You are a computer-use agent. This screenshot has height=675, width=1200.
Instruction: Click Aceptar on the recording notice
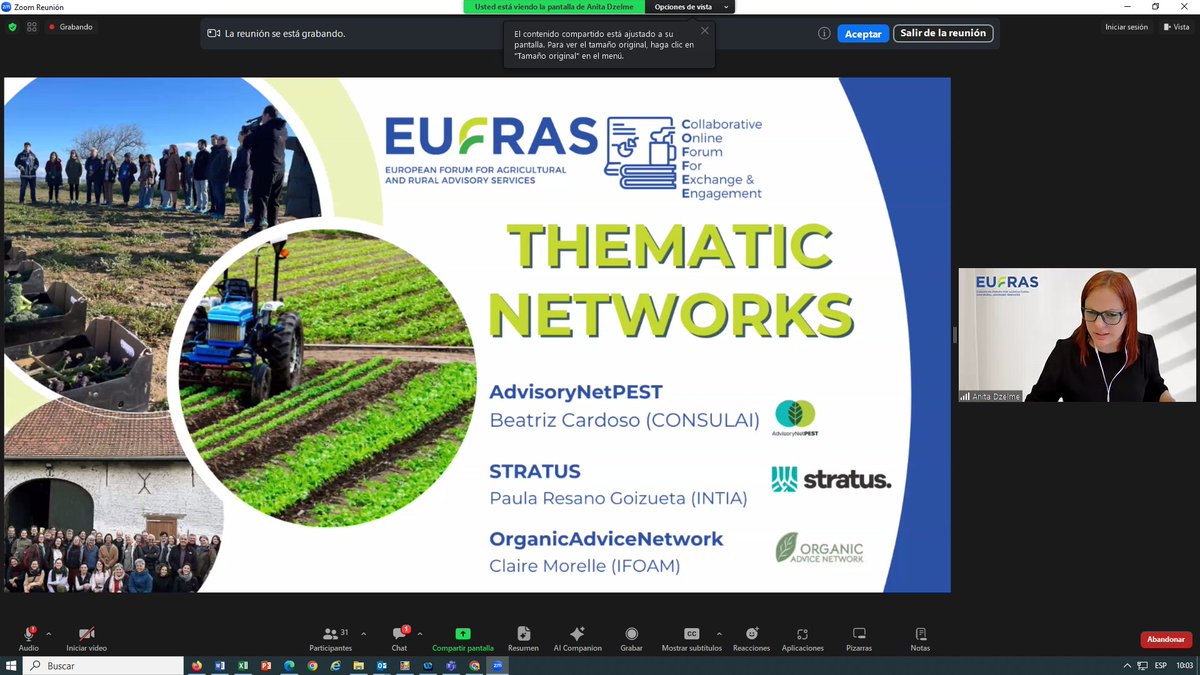pos(863,33)
